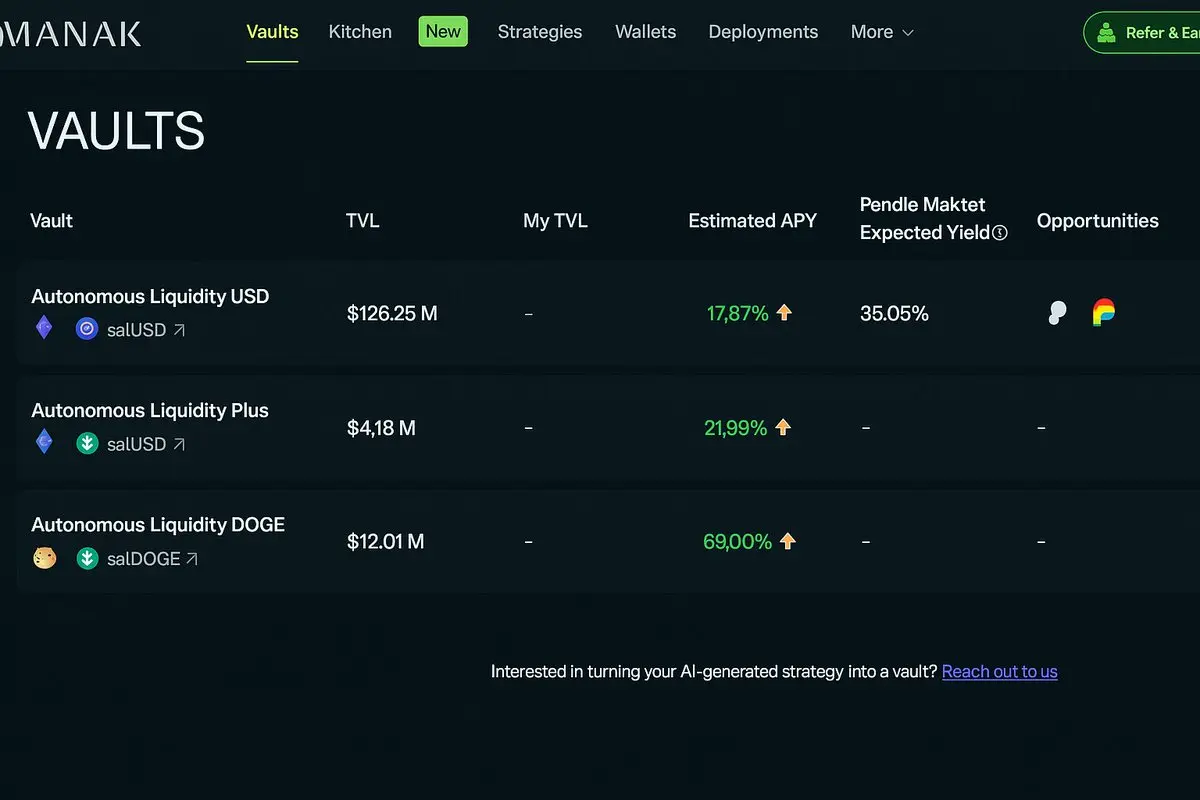Screen dimensions: 1200x800
Task: Click the blue salUSD token icon in first row
Action: point(87,328)
